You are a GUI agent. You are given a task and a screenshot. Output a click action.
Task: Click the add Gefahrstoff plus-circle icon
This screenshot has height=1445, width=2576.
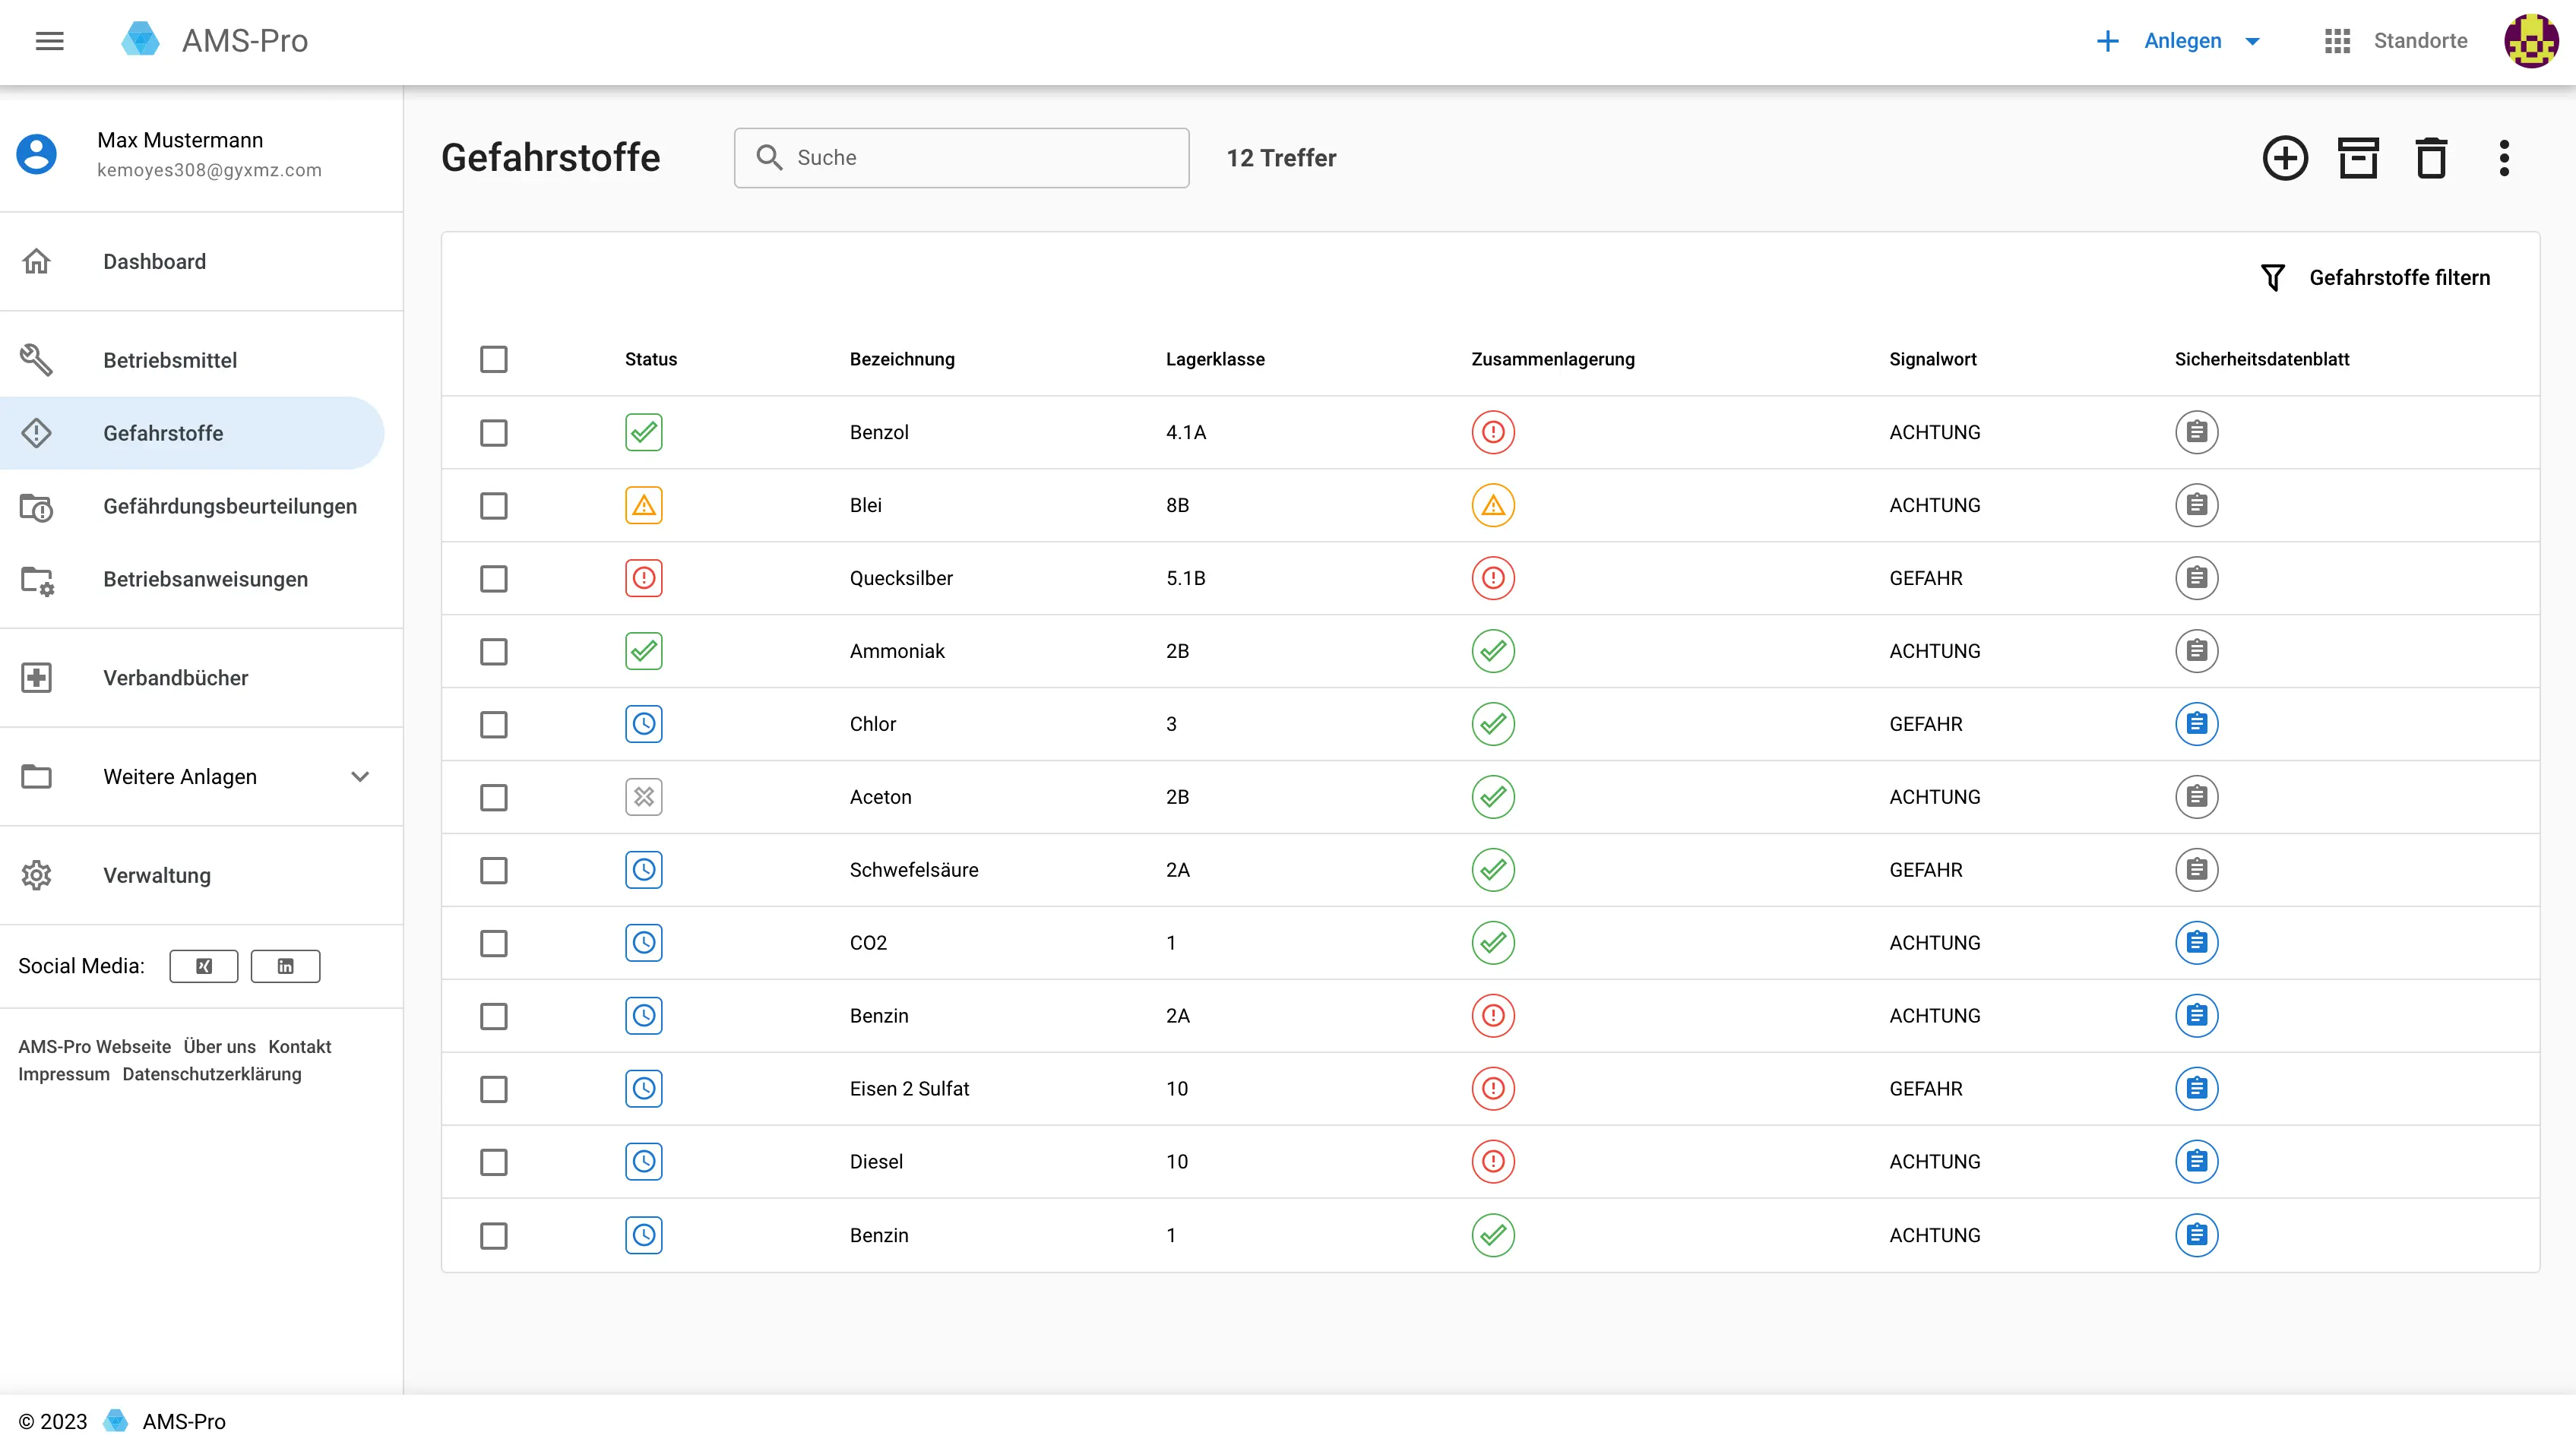[2284, 158]
